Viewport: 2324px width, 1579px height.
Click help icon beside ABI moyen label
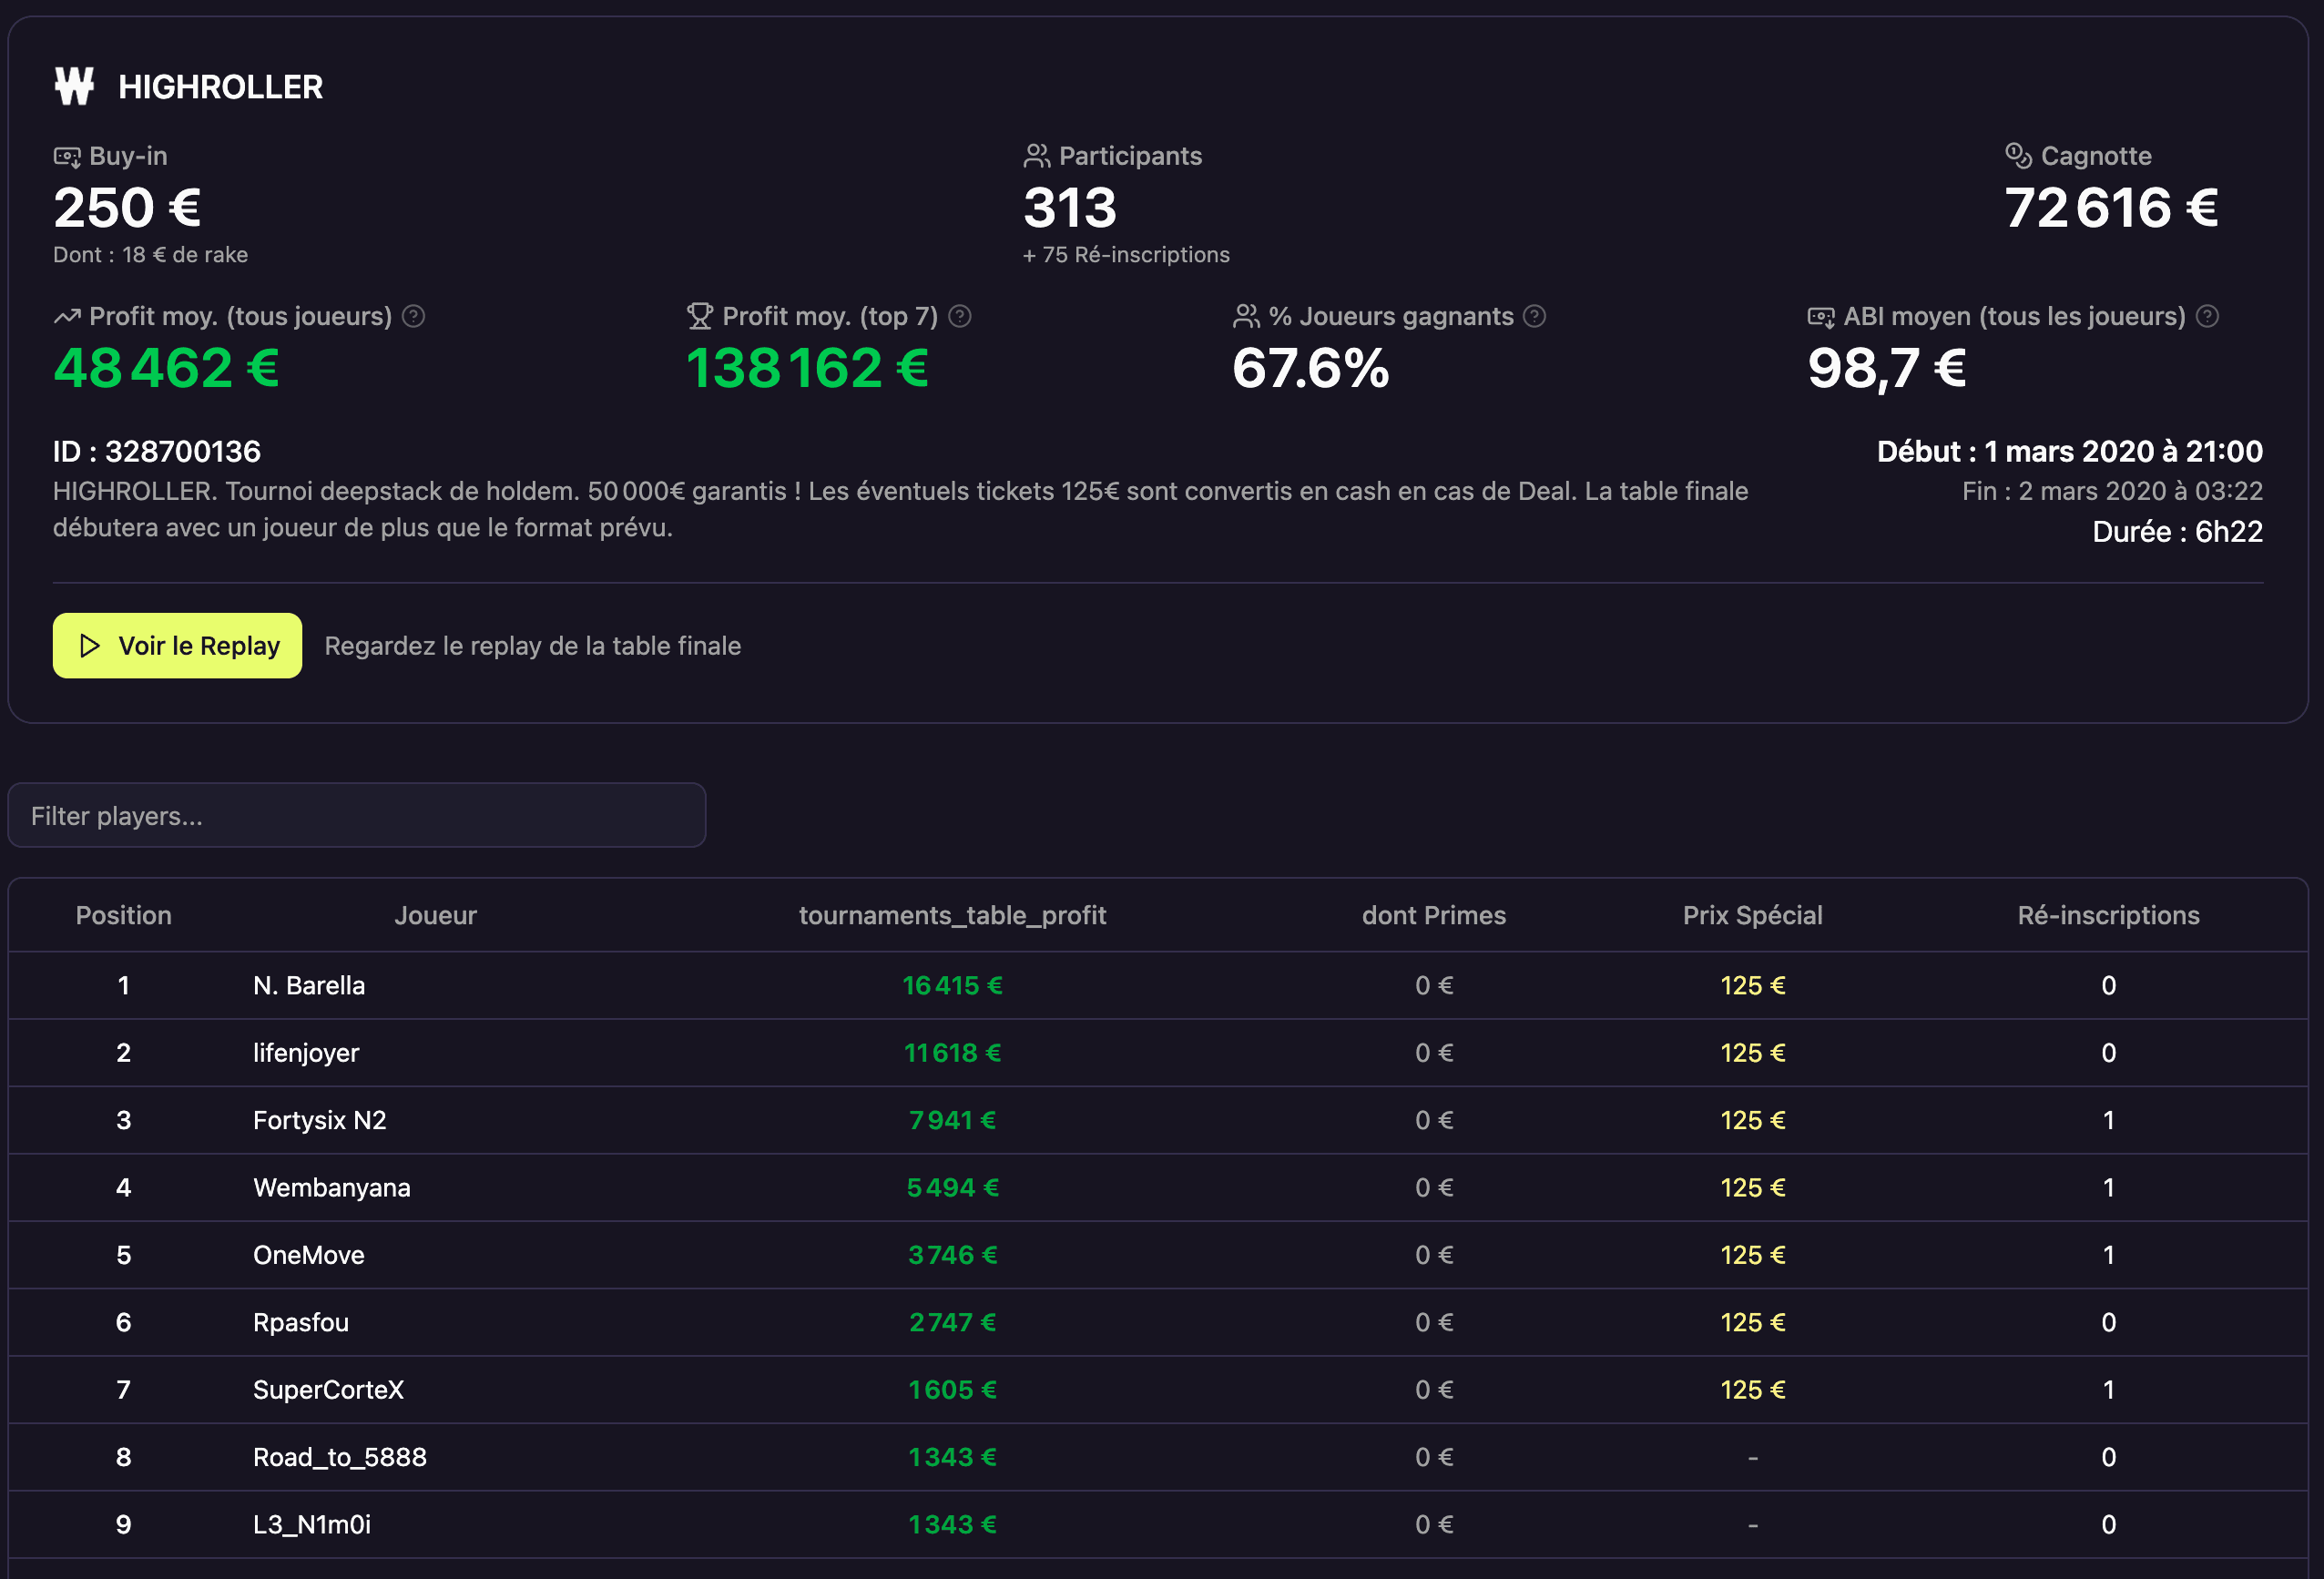pyautogui.click(x=2207, y=316)
